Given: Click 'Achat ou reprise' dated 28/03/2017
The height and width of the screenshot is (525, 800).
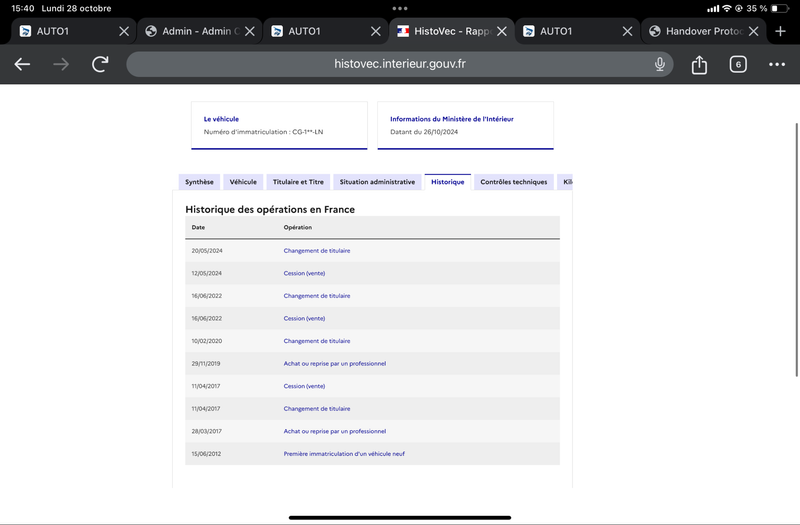Looking at the screenshot, I should point(335,431).
